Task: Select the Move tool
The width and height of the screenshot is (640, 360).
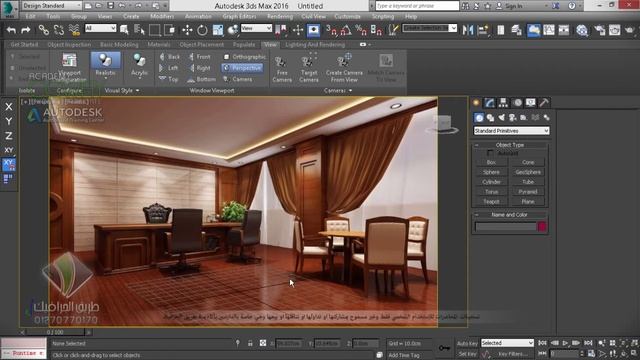Action: click(187, 30)
